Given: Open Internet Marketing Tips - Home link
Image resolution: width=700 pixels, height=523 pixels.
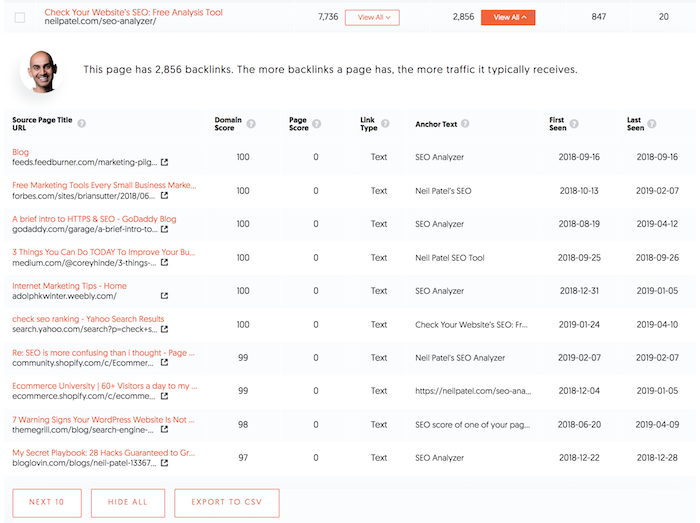Looking at the screenshot, I should click(x=69, y=286).
